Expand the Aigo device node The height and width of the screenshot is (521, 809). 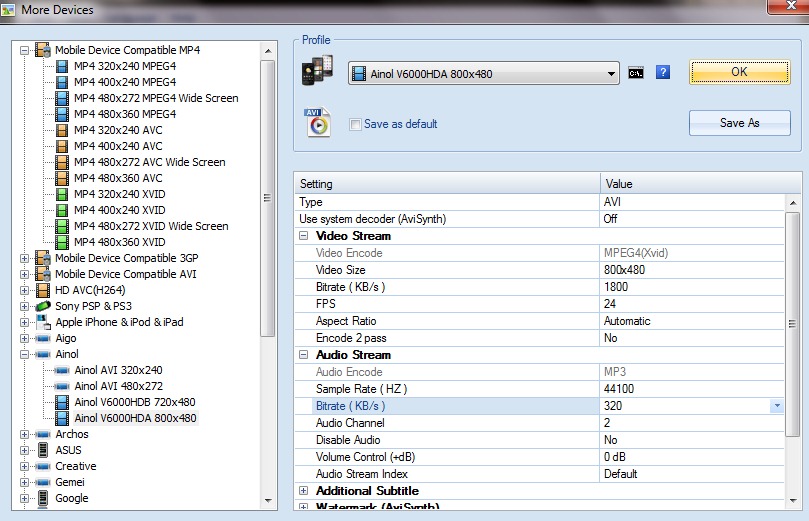pyautogui.click(x=24, y=338)
